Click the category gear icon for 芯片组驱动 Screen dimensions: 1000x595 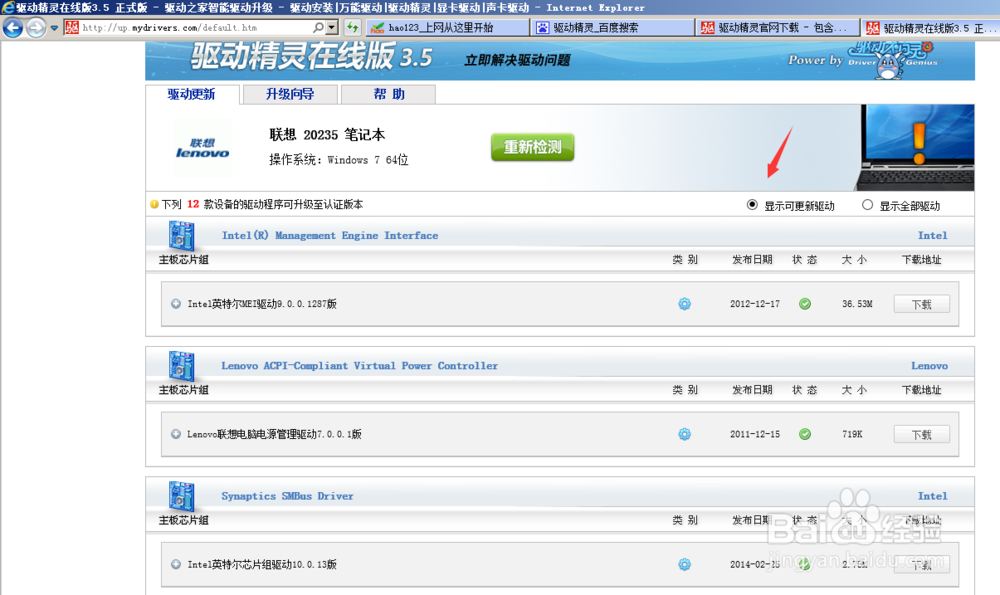(x=684, y=564)
